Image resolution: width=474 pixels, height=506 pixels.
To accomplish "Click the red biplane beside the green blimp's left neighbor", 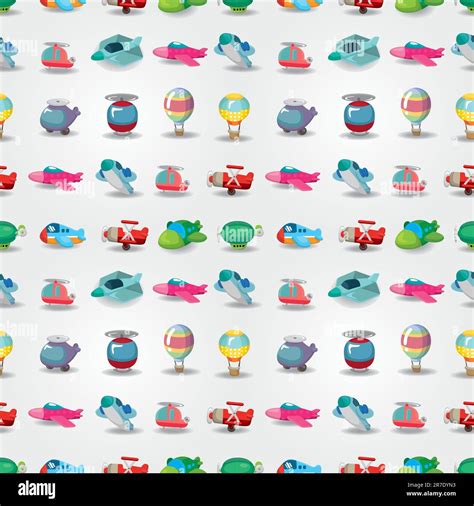I will (x=125, y=234).
